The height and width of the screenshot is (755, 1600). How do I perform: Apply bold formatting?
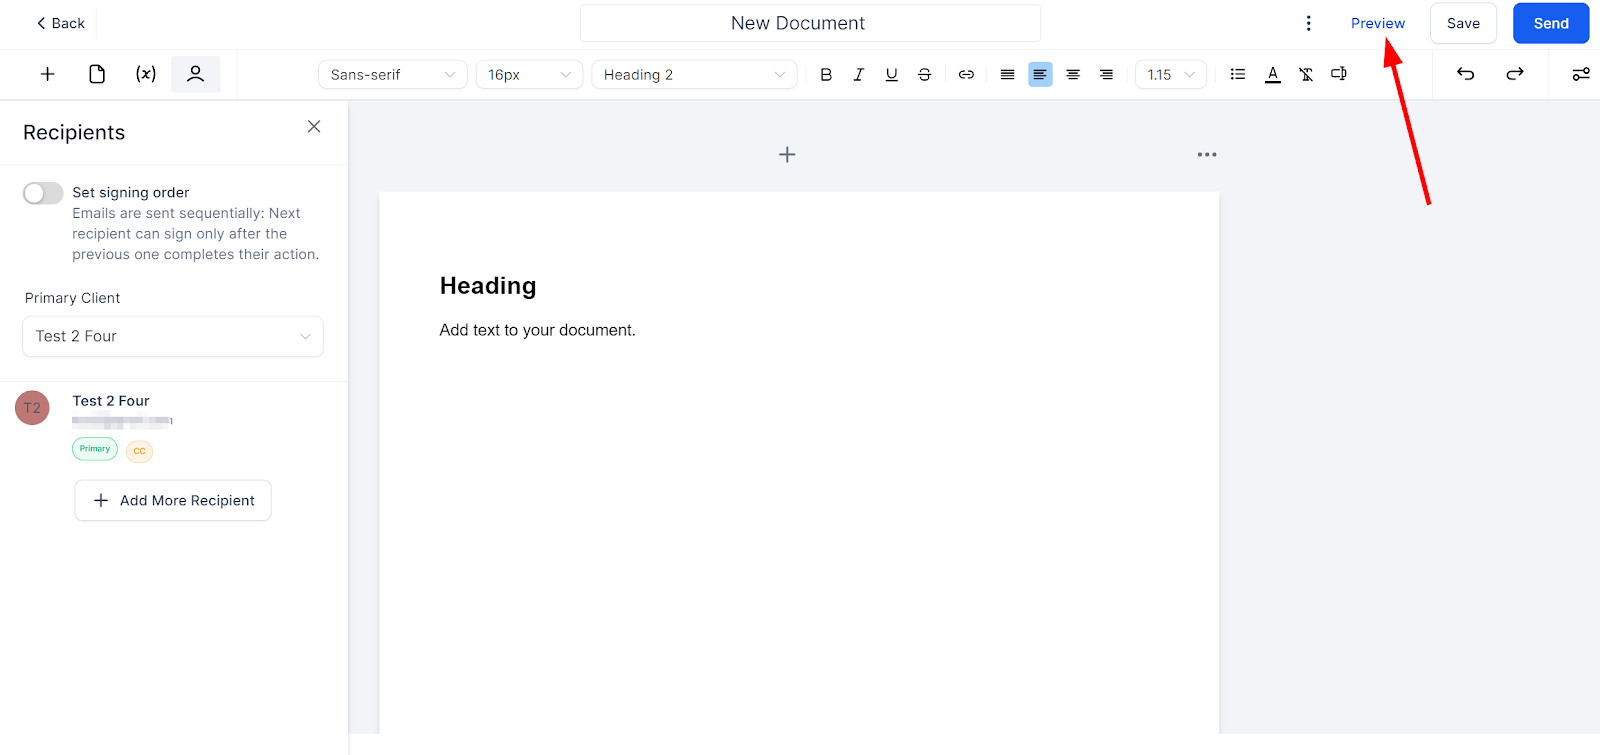click(826, 75)
